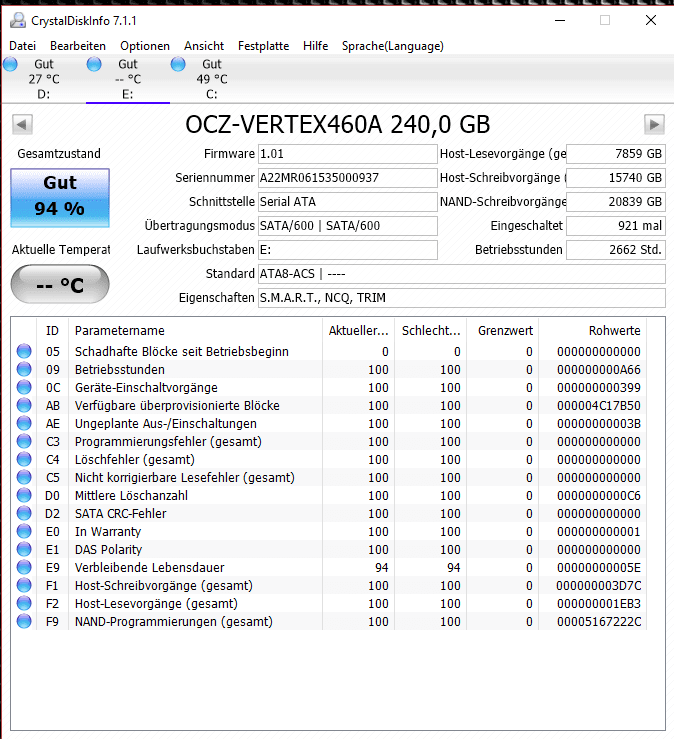Click the CrystalDiskInfo app icon in title bar
The width and height of the screenshot is (674, 739).
pos(18,20)
